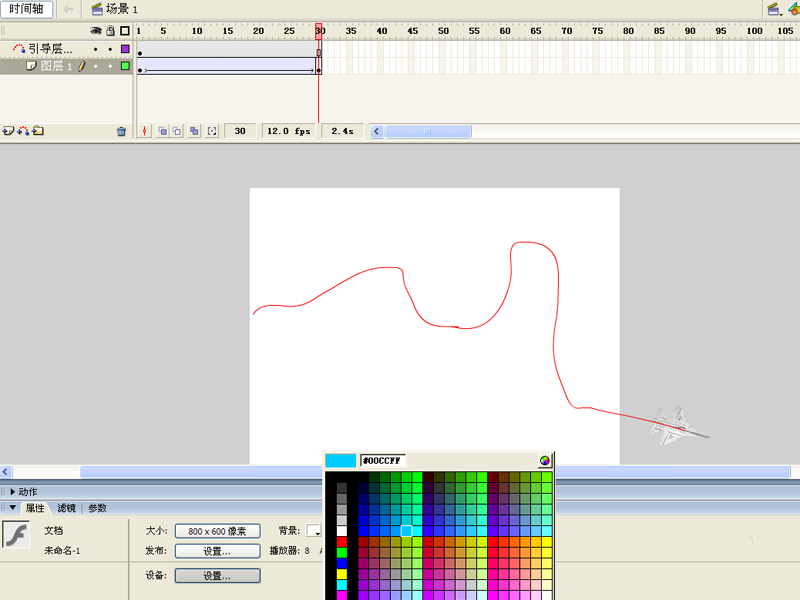Select the yellow swatch in the basic-color column
The height and width of the screenshot is (600, 800).
tap(342, 574)
